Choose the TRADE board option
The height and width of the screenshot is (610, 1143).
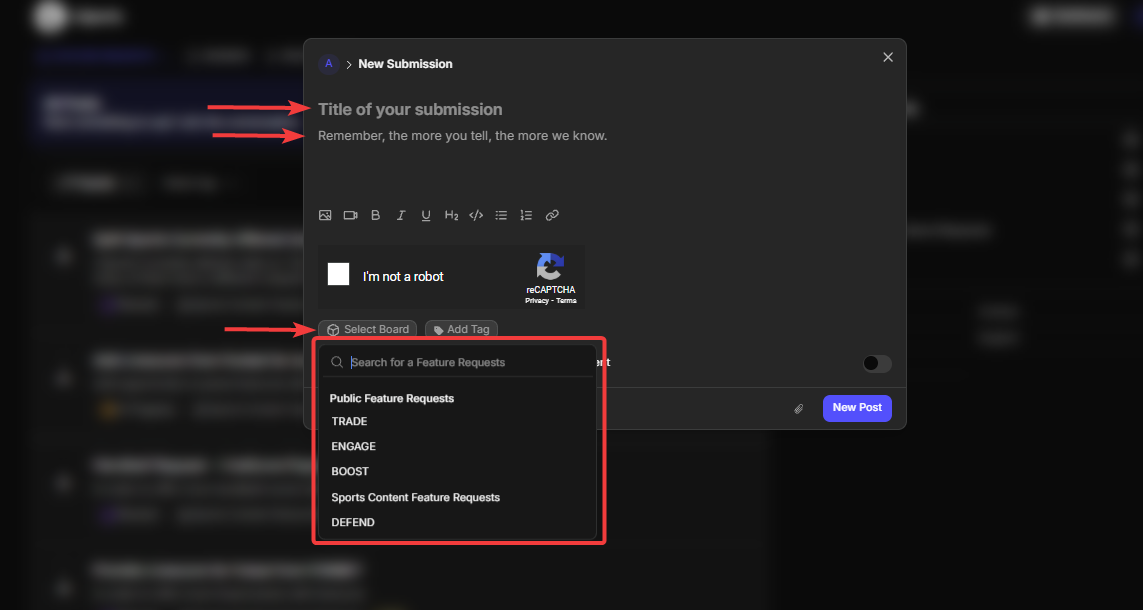350,422
